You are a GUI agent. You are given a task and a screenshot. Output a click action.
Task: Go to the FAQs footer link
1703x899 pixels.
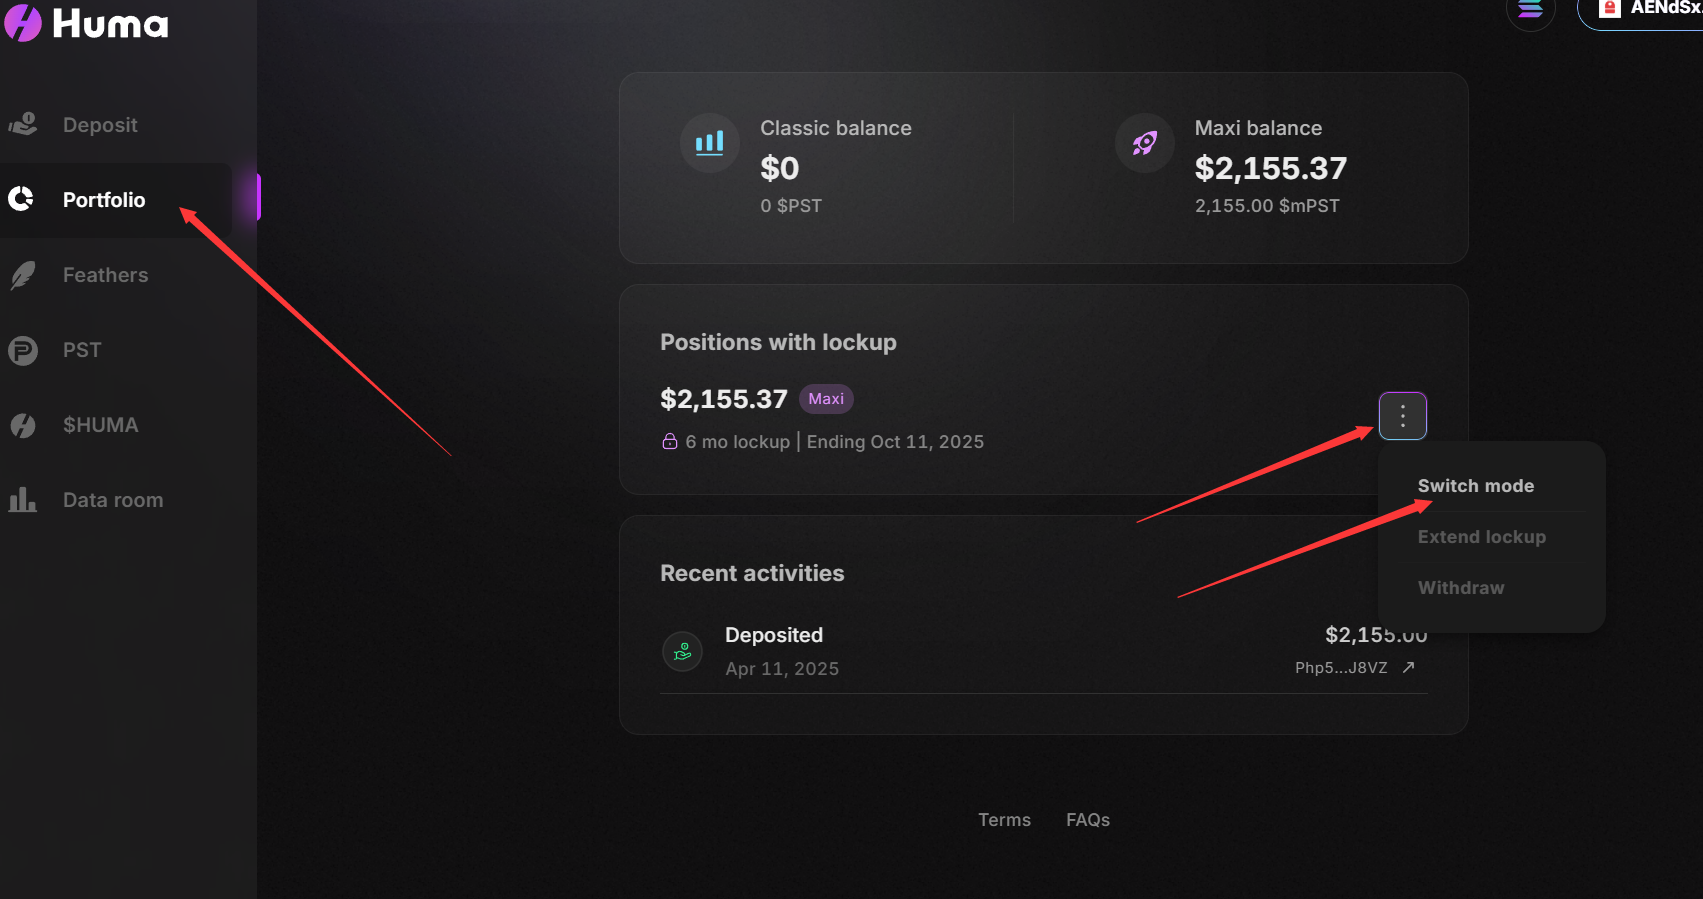(1088, 820)
